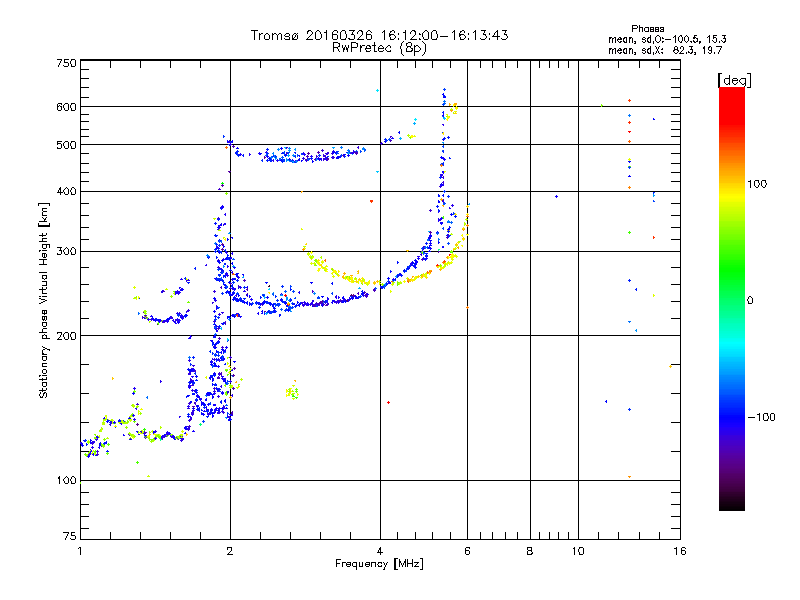The image size is (800, 600).
Task: Click the x-axis tick label '10'
Action: (578, 551)
